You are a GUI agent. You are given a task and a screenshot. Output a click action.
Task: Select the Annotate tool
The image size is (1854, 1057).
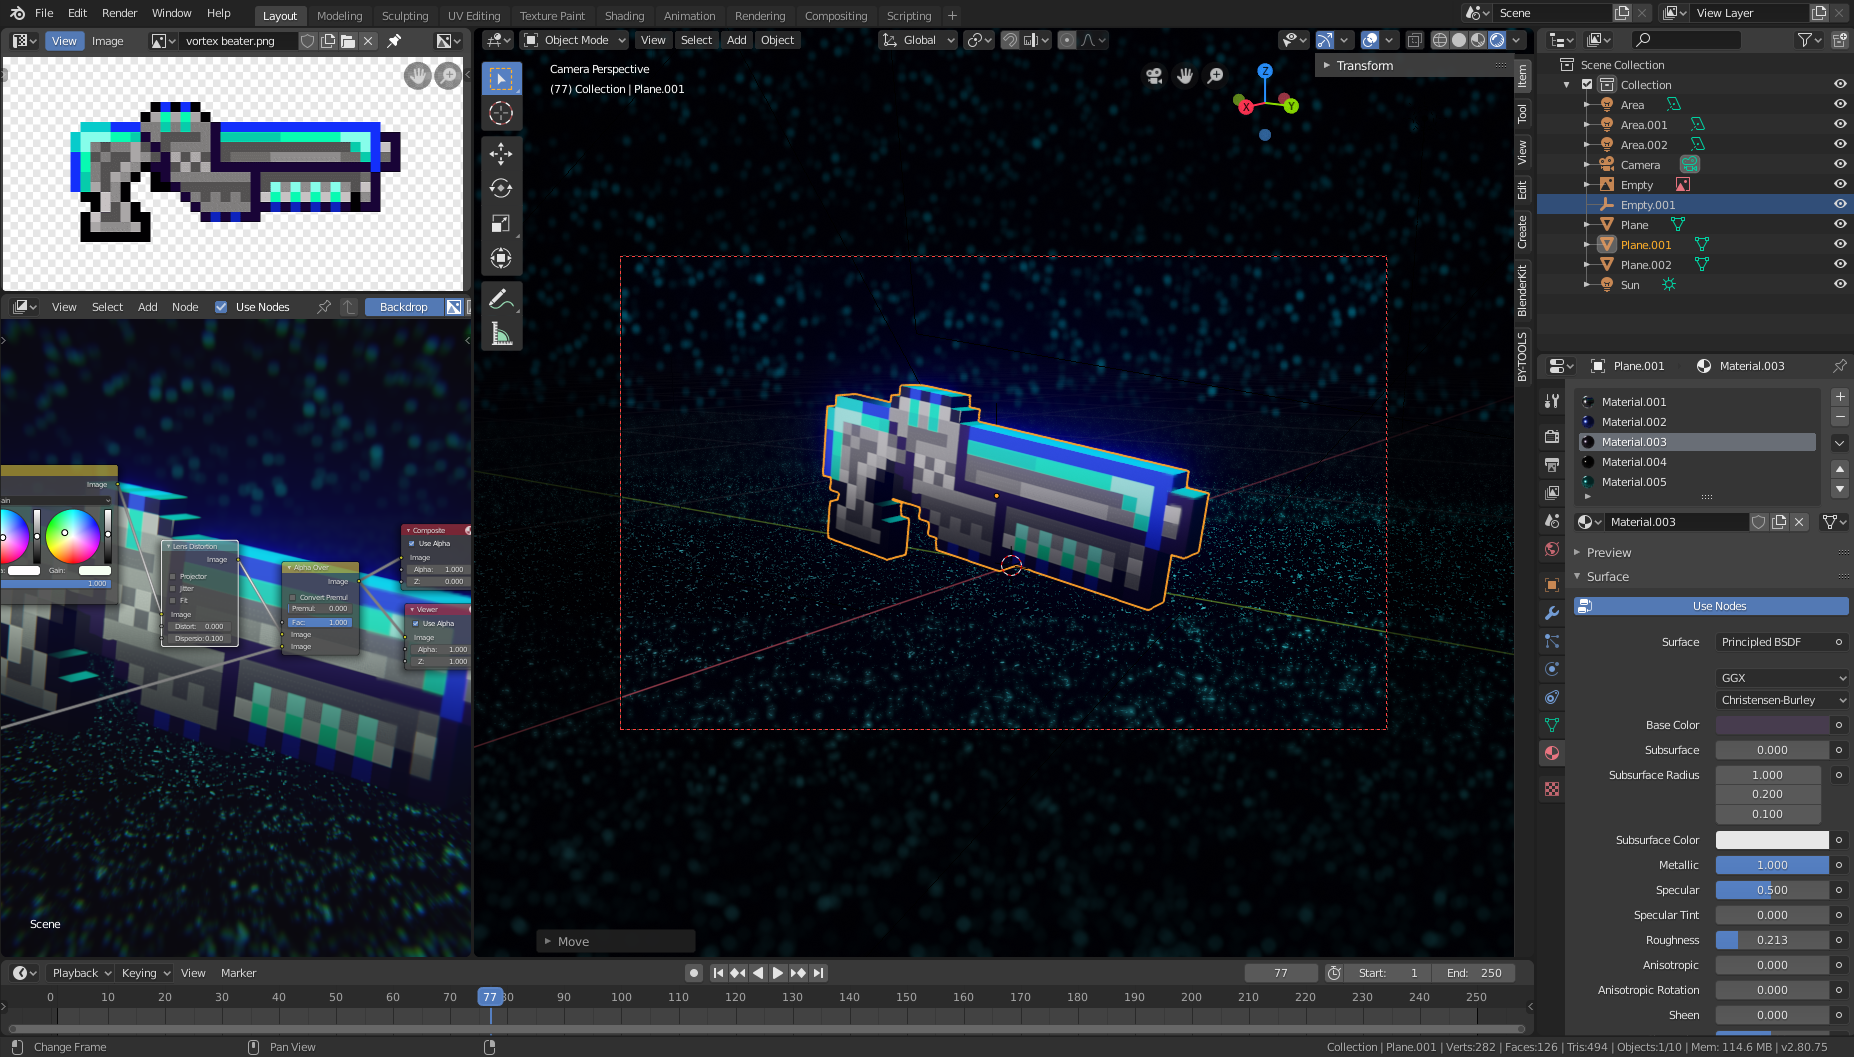pos(501,298)
